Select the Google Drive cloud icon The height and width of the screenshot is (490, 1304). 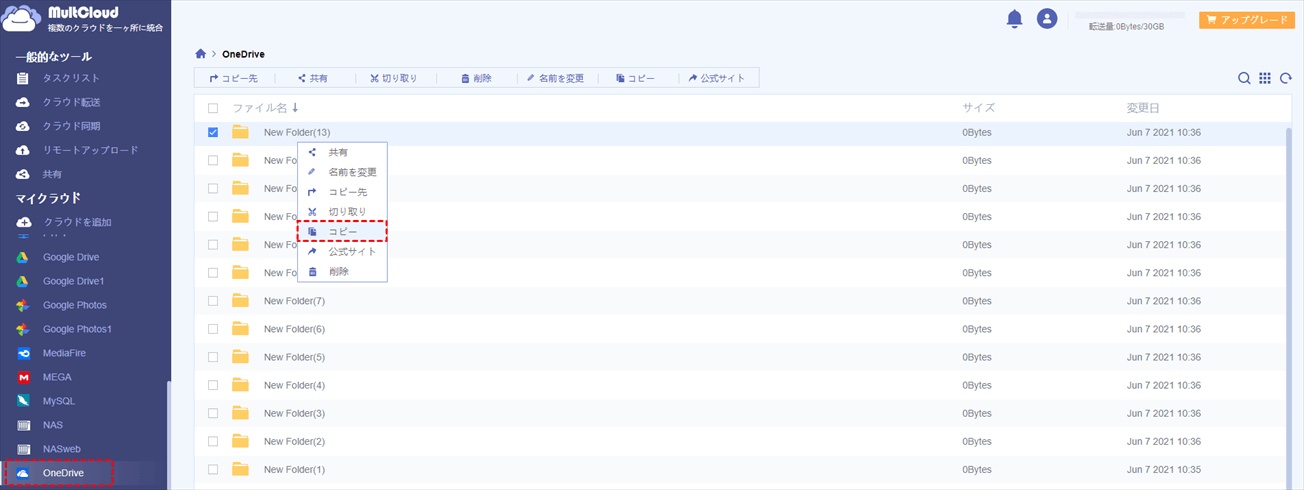click(23, 257)
